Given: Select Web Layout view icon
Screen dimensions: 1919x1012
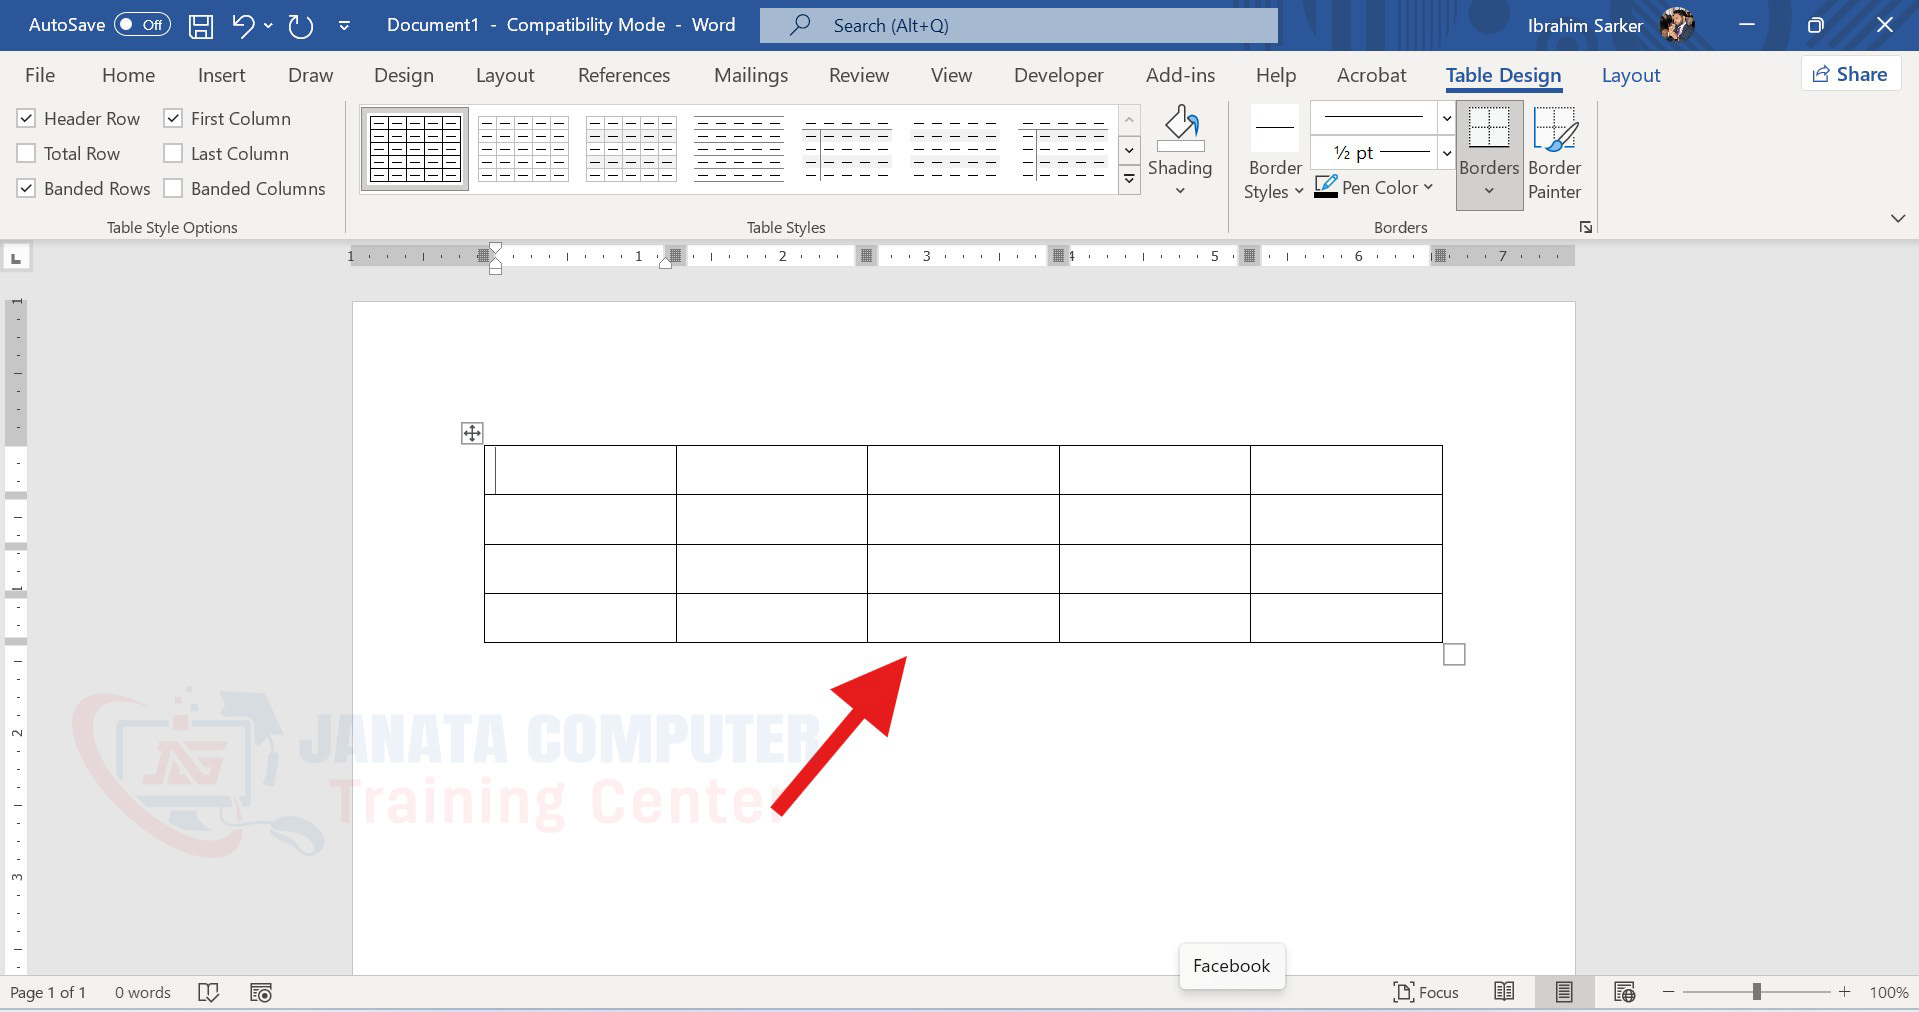Looking at the screenshot, I should tap(1624, 992).
